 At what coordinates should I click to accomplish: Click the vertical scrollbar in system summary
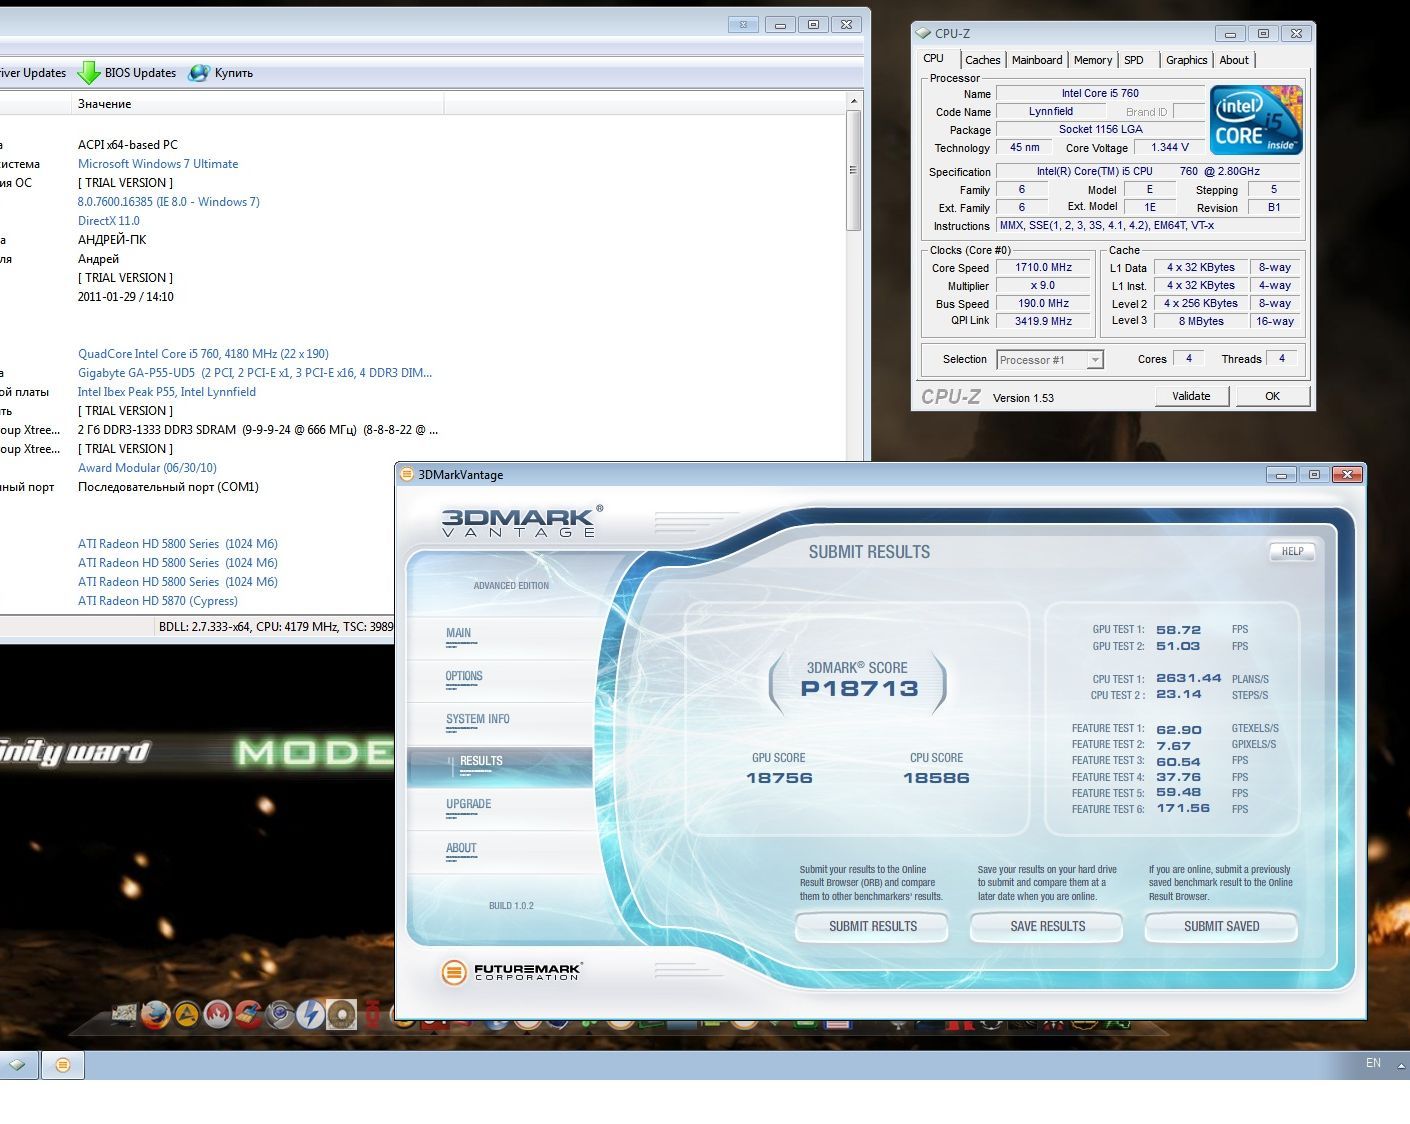[854, 171]
